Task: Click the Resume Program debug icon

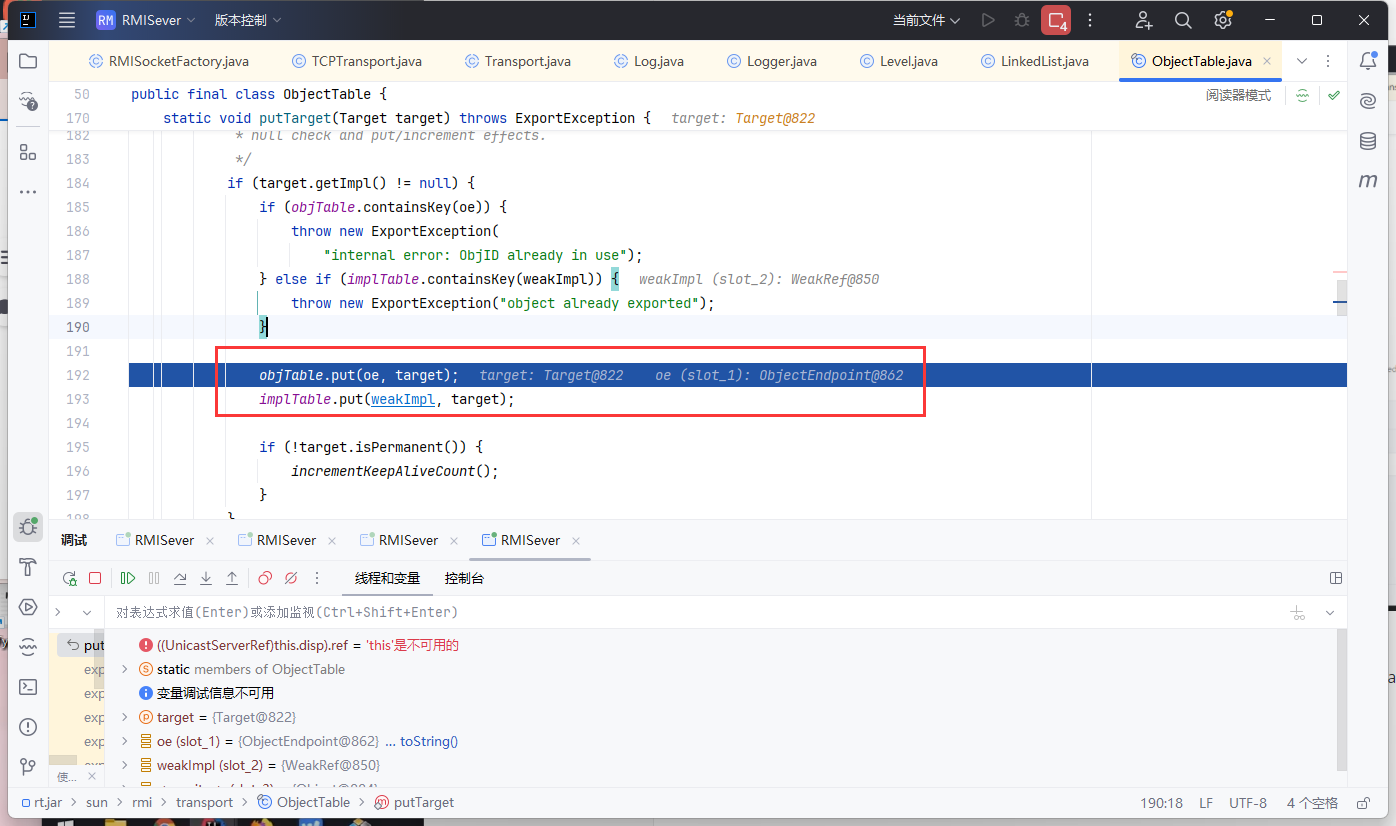Action: 128,578
